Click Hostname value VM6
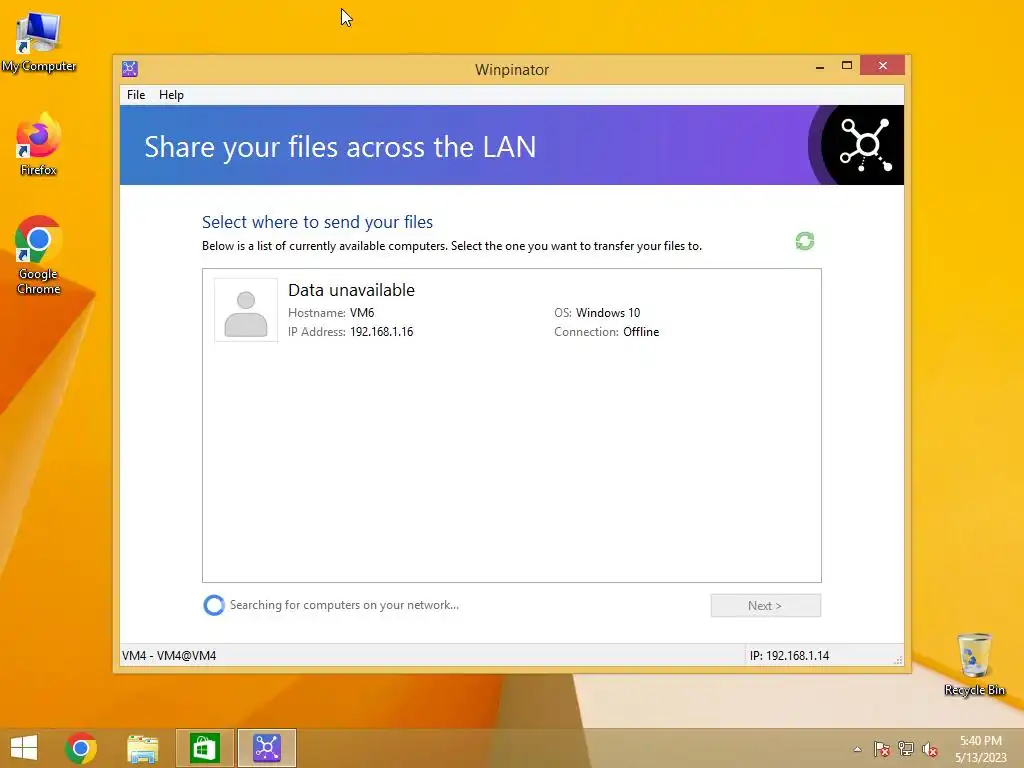 point(362,313)
